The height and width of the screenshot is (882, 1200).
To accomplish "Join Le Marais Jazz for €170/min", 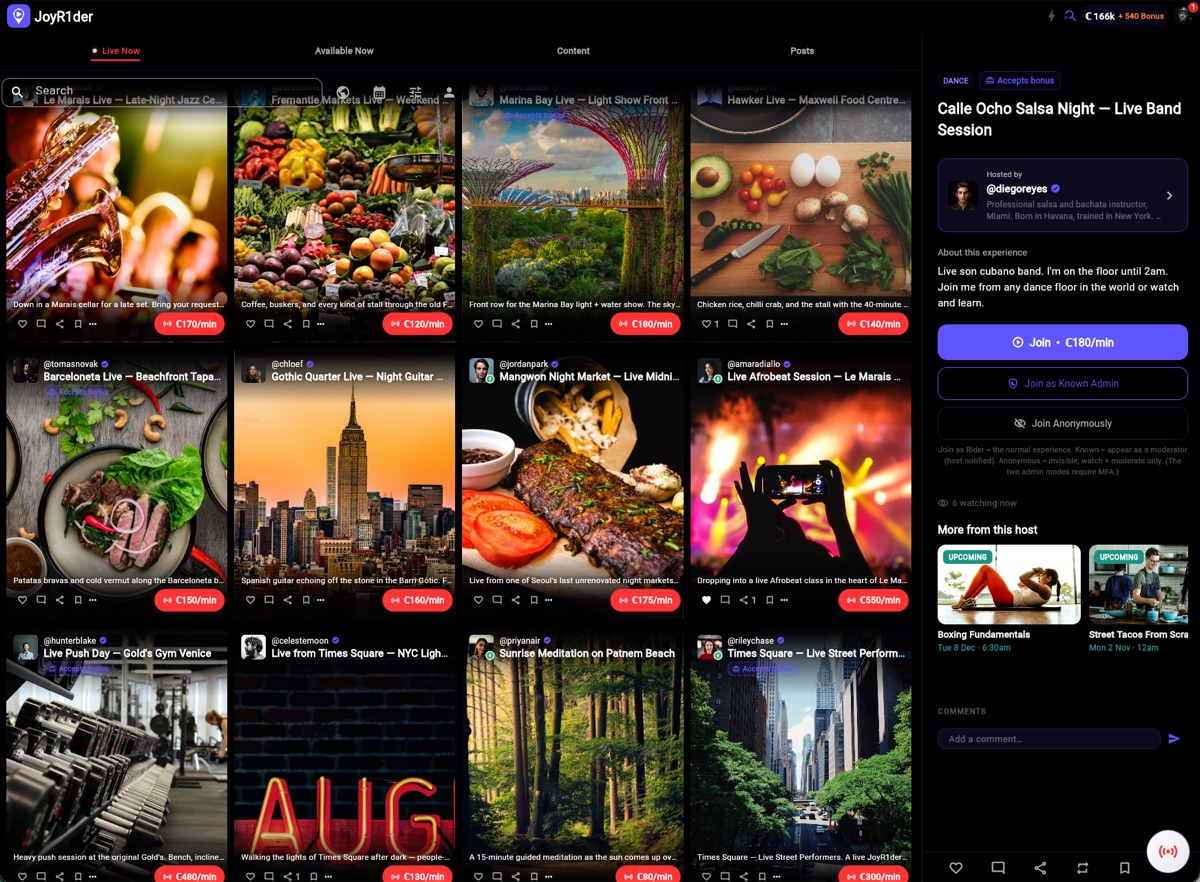I will click(x=190, y=324).
